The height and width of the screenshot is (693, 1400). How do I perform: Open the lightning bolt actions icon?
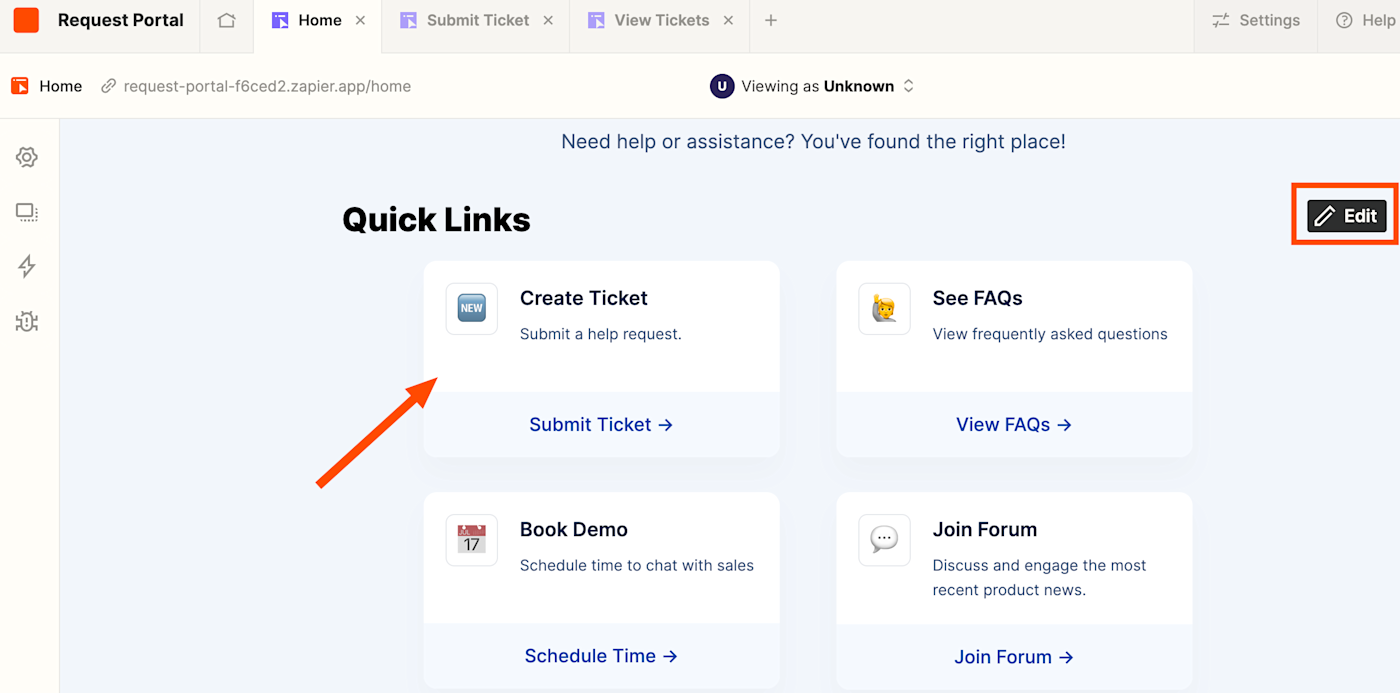click(27, 266)
